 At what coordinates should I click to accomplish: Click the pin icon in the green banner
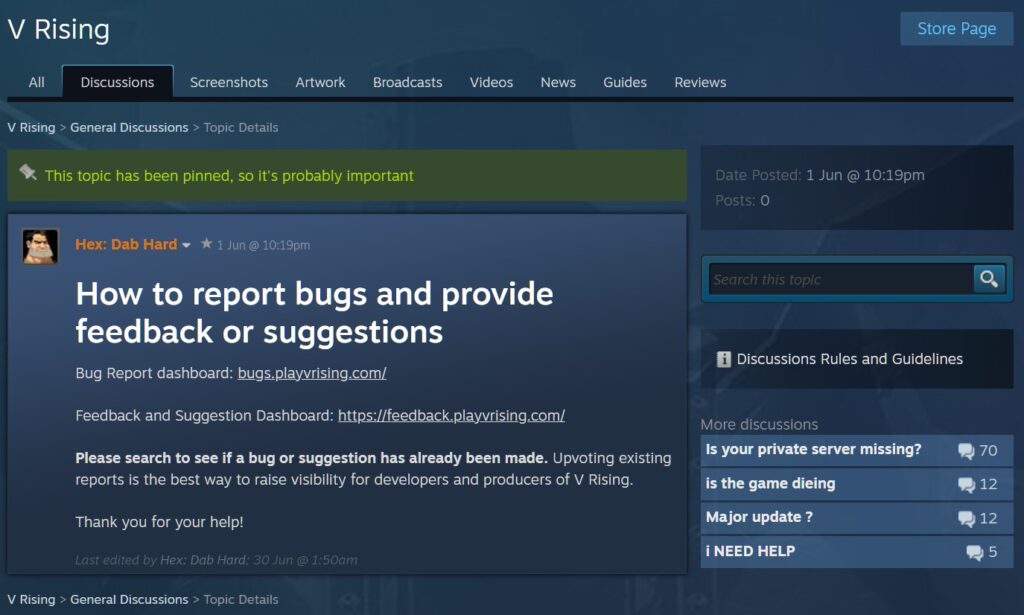[x=27, y=172]
